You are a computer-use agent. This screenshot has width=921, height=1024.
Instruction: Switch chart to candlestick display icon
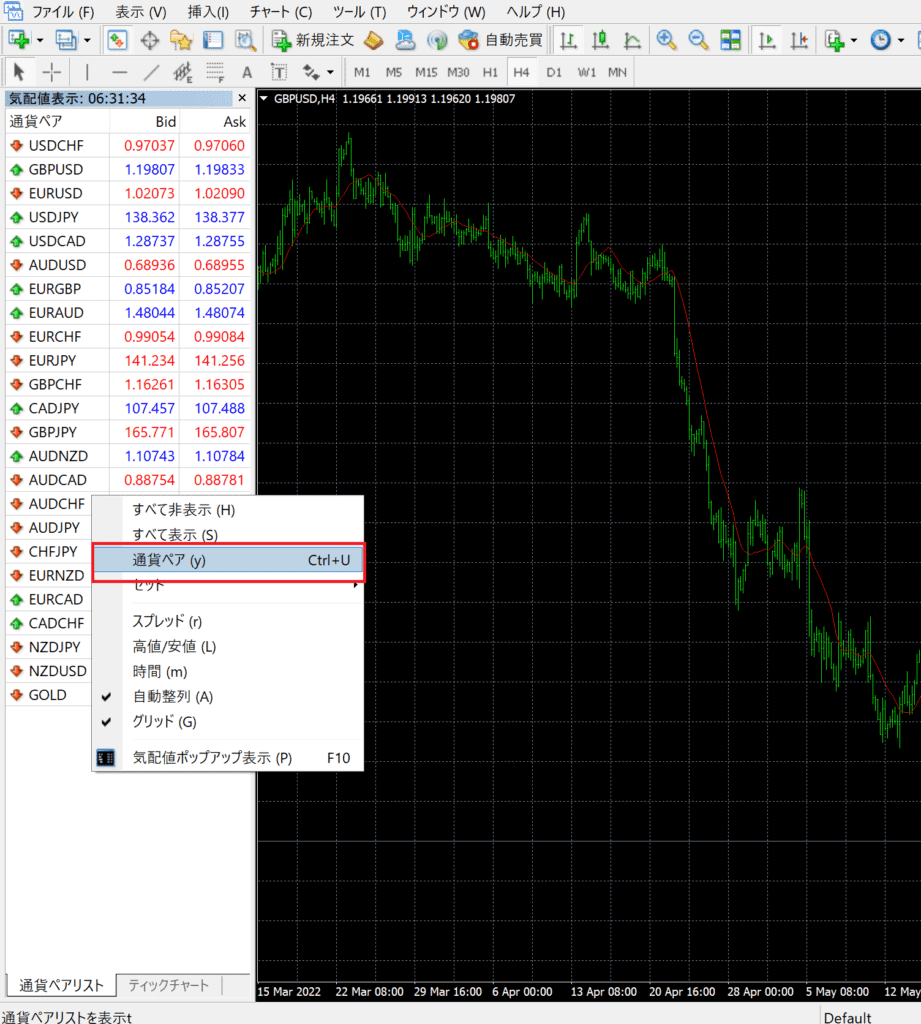600,41
